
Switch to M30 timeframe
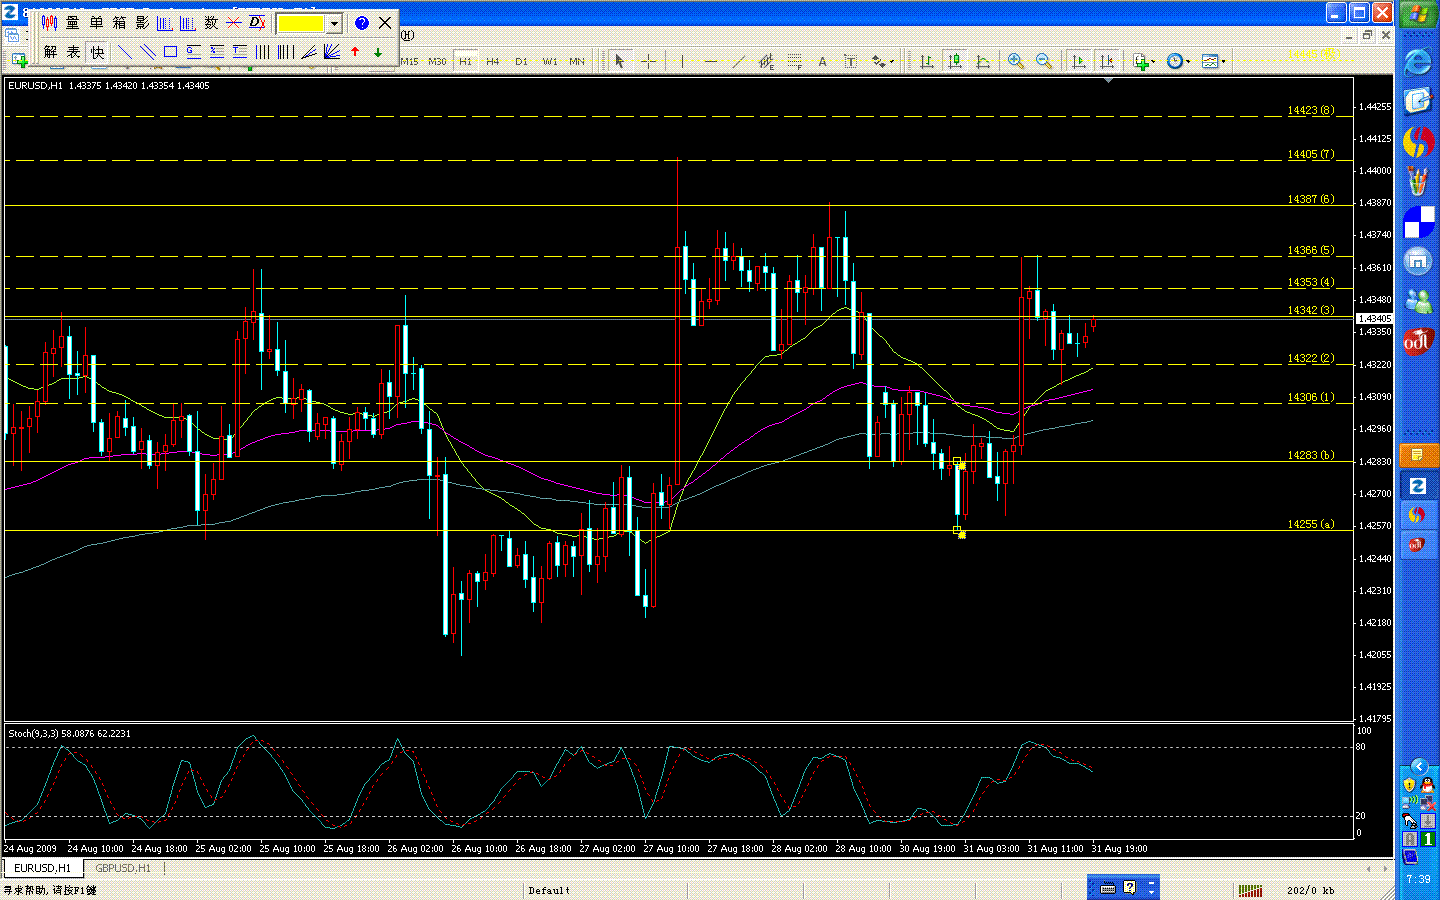coord(437,62)
